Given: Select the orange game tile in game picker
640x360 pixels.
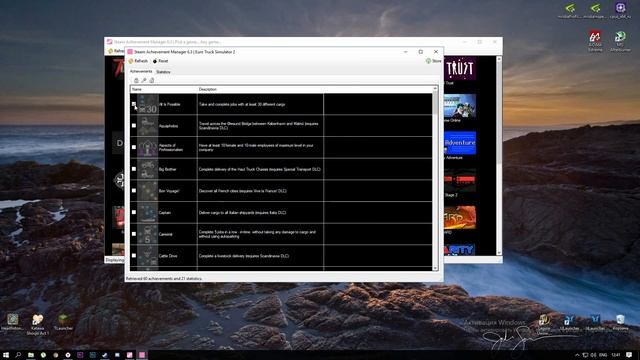Looking at the screenshot, I should (460, 217).
